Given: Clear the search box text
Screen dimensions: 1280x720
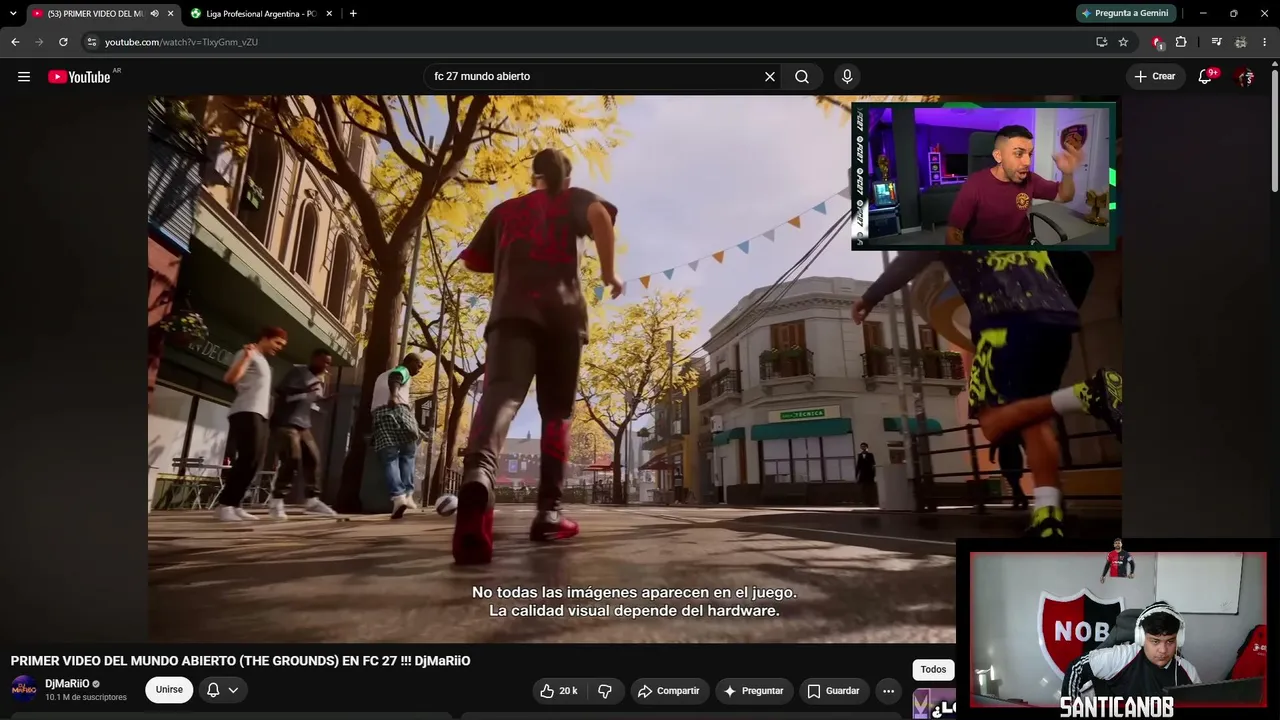Looking at the screenshot, I should (770, 77).
